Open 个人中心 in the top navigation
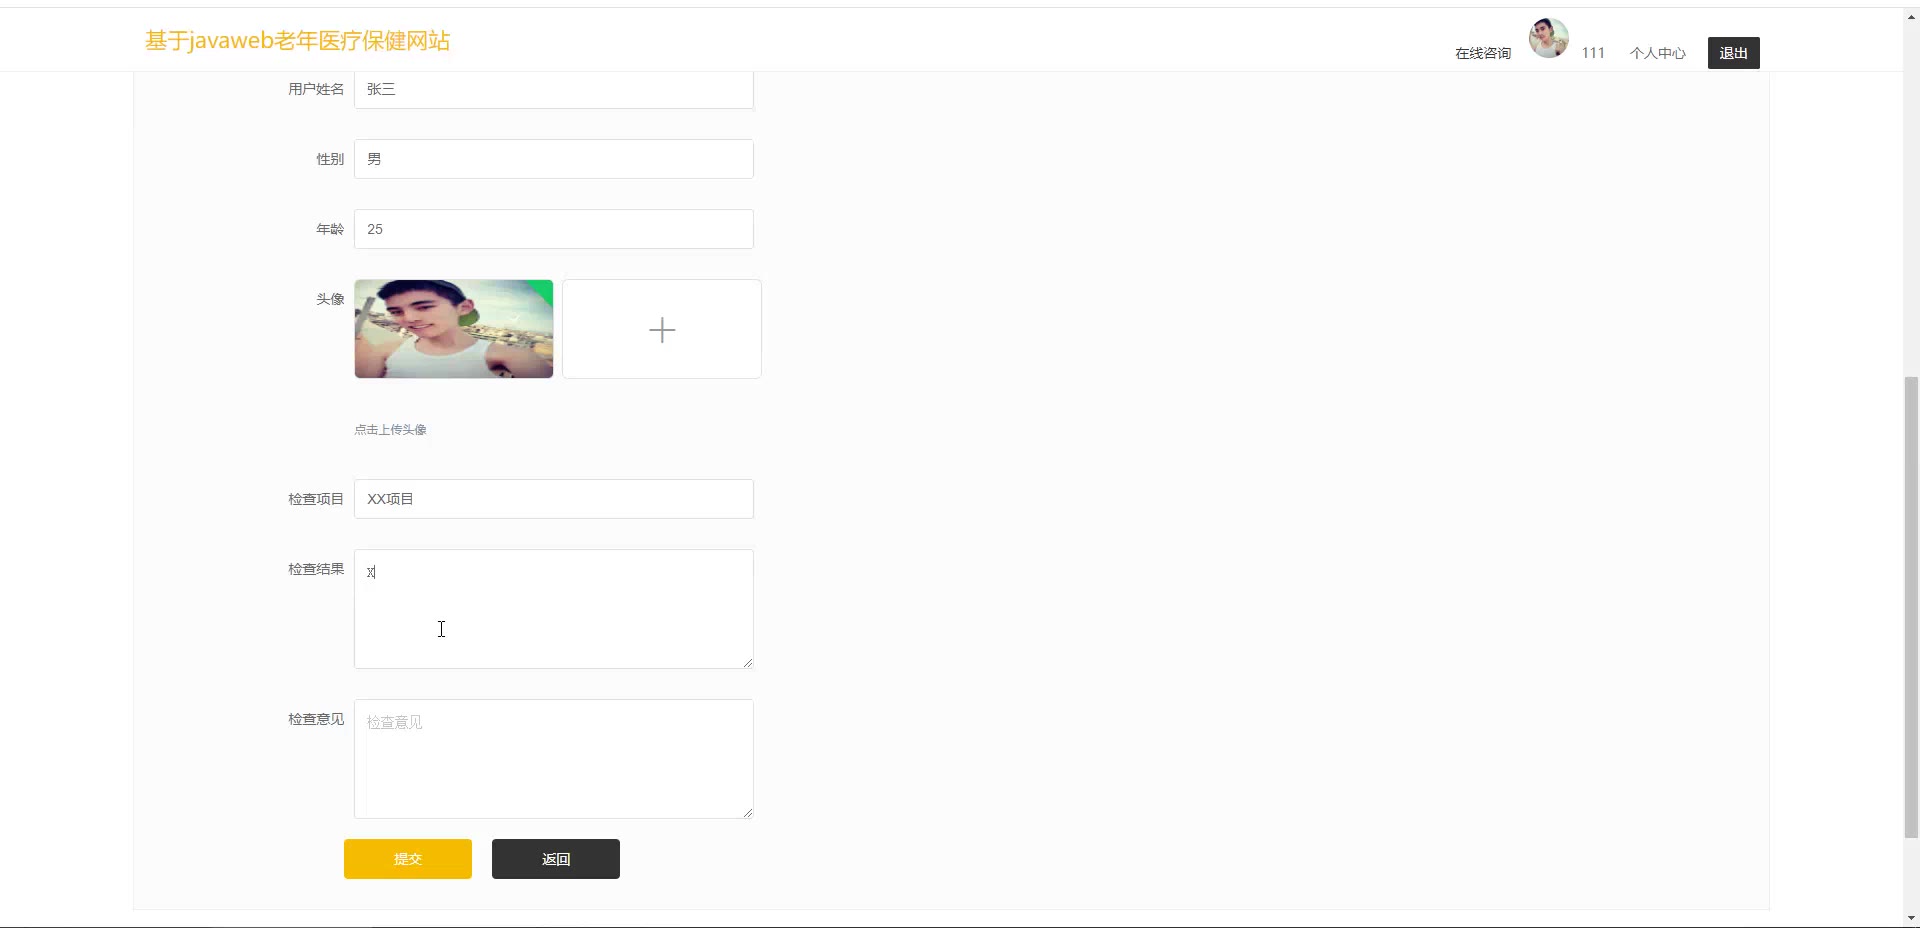This screenshot has width=1920, height=928. pos(1657,53)
